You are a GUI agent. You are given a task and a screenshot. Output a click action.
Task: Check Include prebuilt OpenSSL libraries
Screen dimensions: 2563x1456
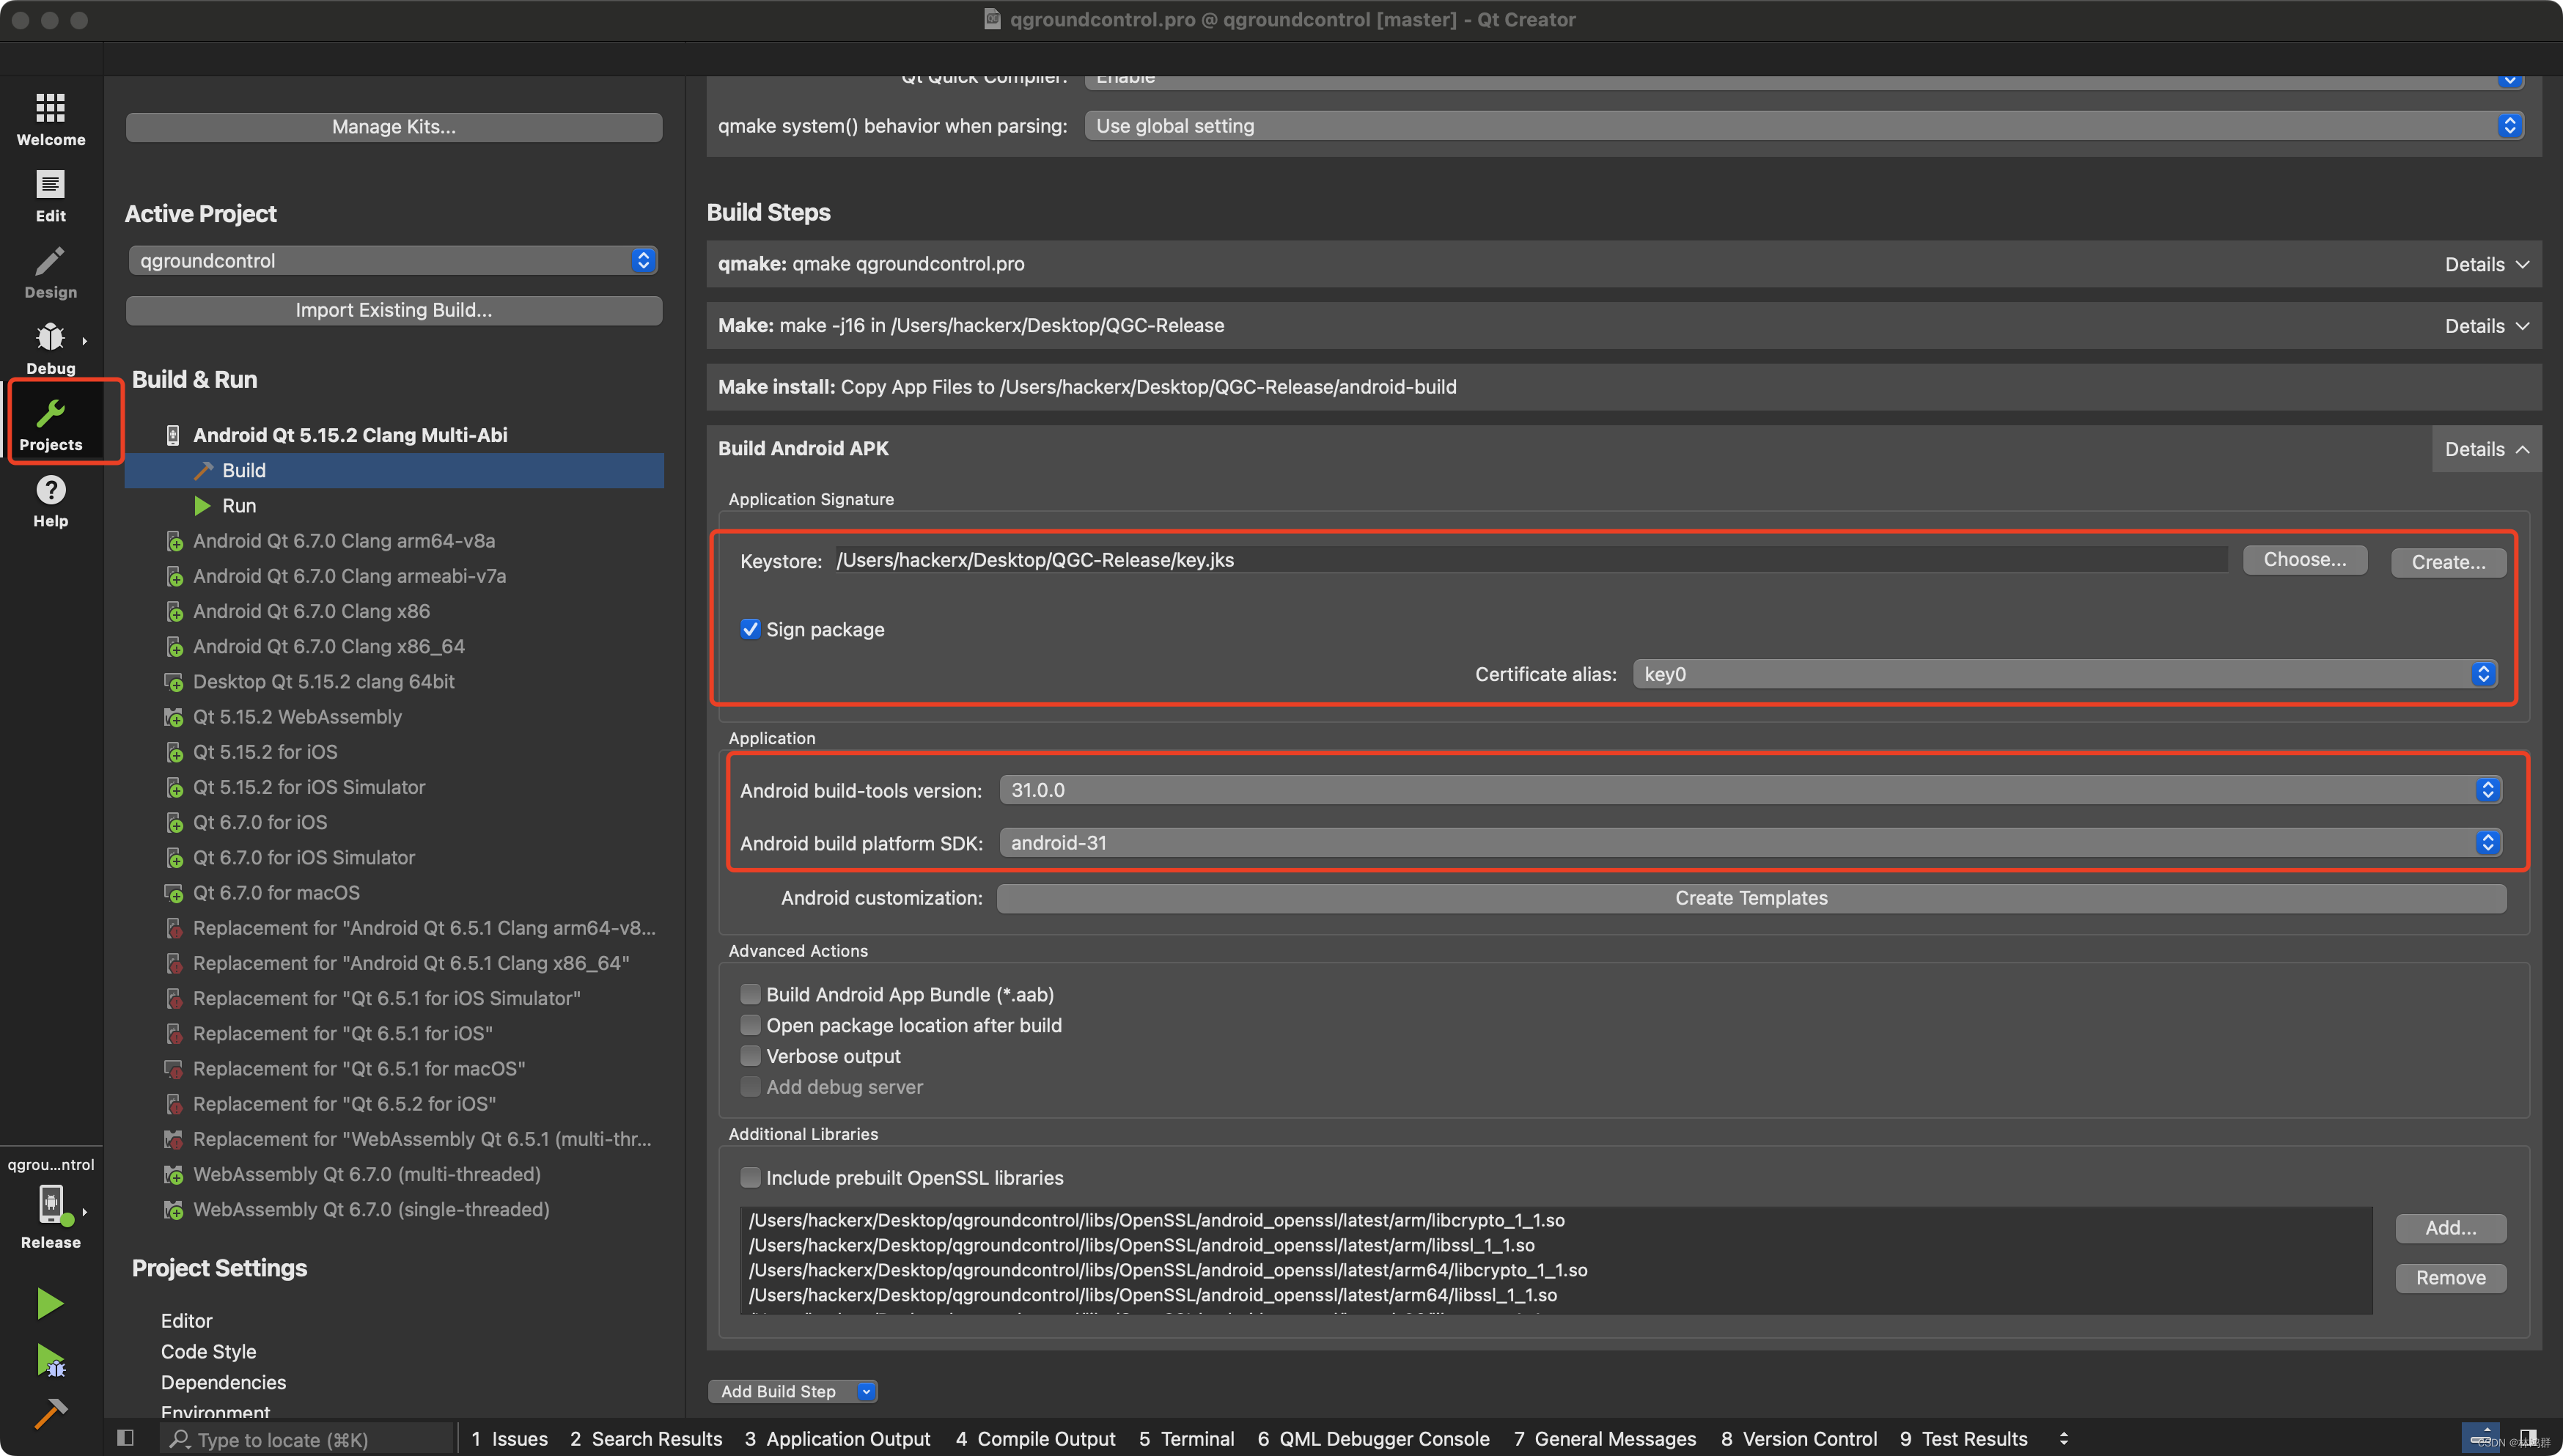pos(750,1177)
